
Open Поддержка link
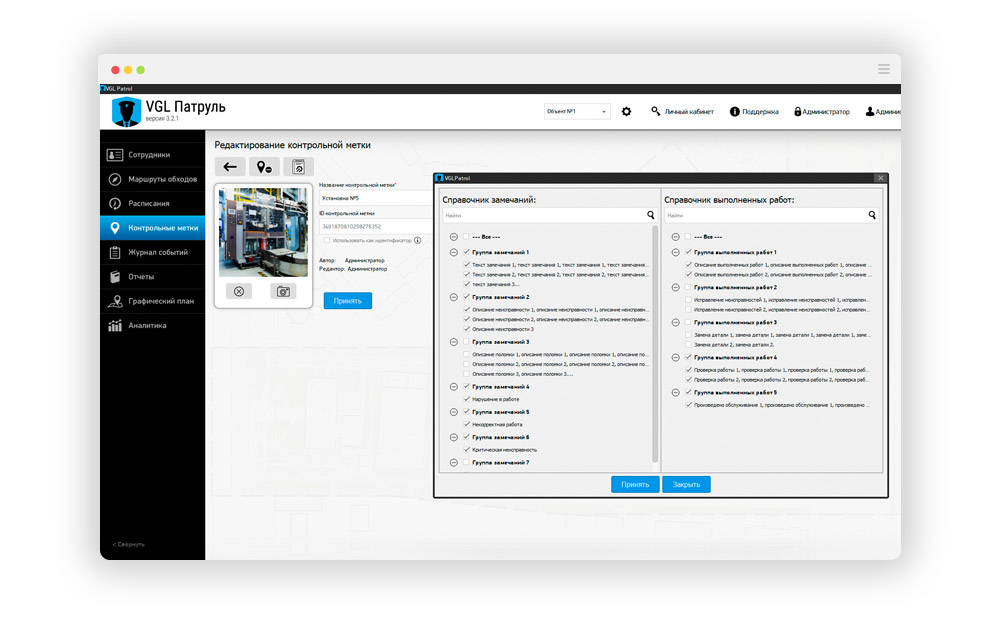[x=760, y=112]
